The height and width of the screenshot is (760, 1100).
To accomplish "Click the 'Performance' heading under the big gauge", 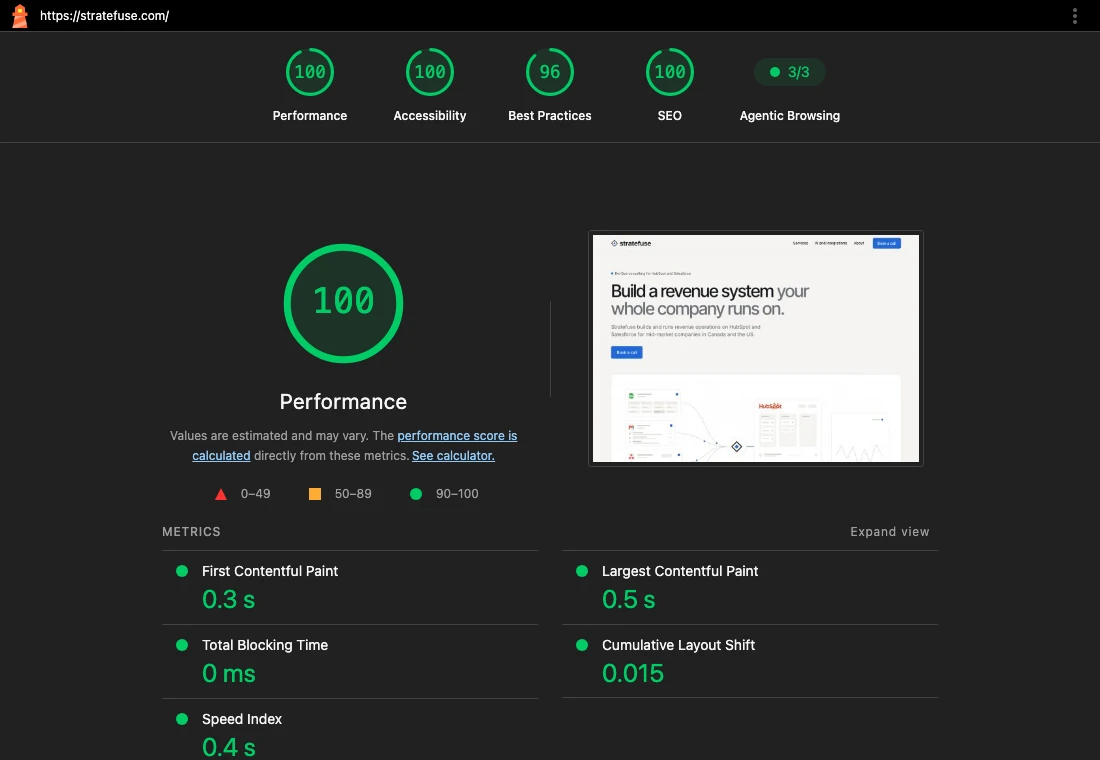I will 343,401.
